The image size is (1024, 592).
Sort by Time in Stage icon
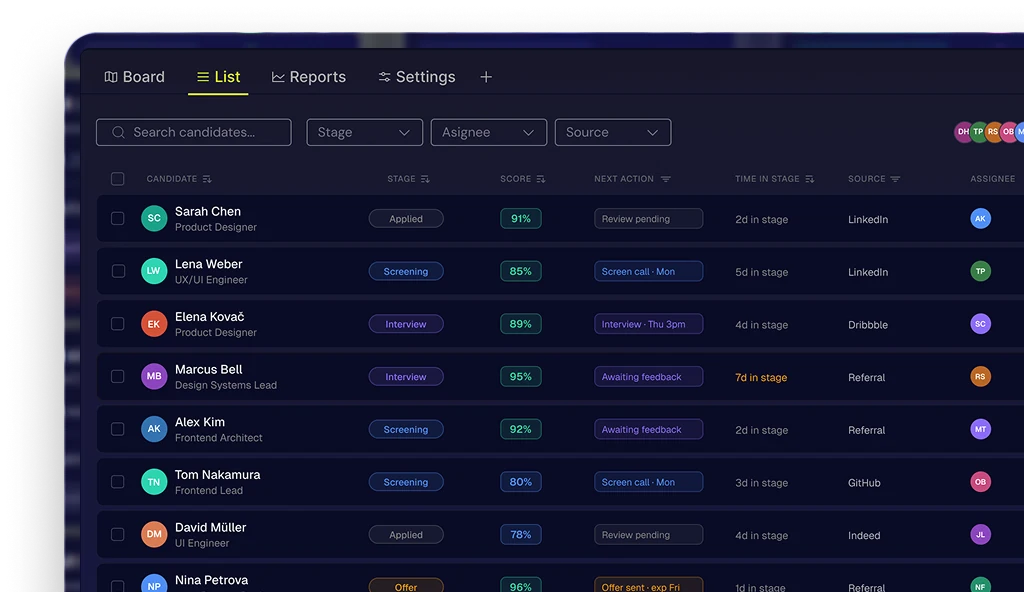click(x=810, y=179)
